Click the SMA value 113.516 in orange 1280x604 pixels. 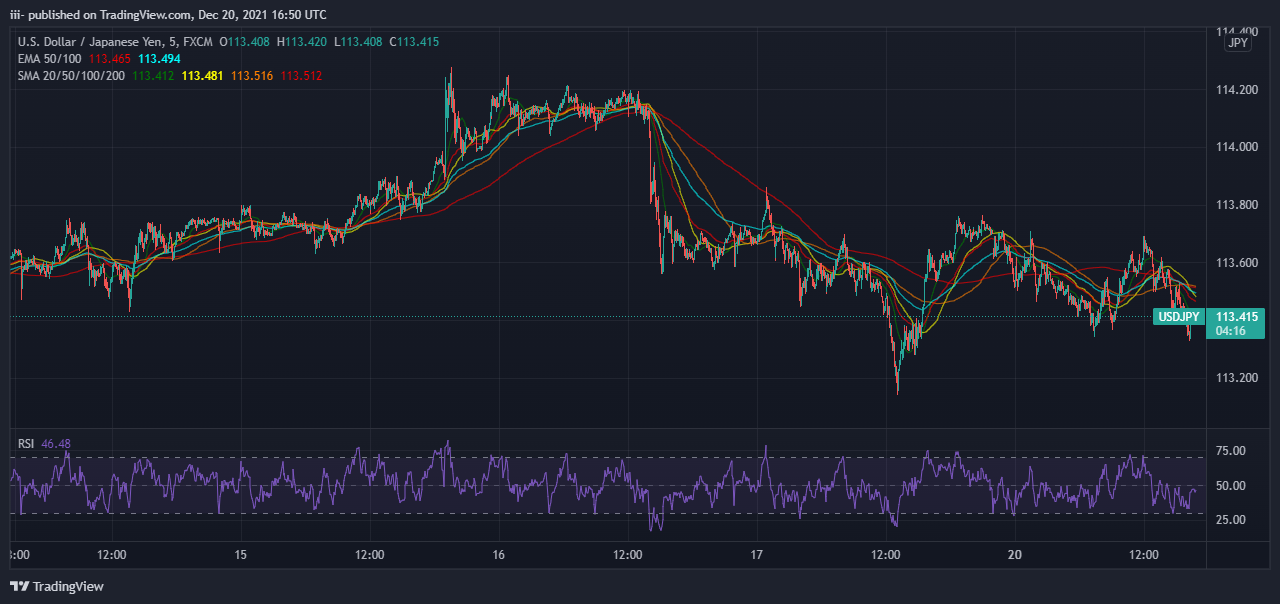click(x=252, y=76)
